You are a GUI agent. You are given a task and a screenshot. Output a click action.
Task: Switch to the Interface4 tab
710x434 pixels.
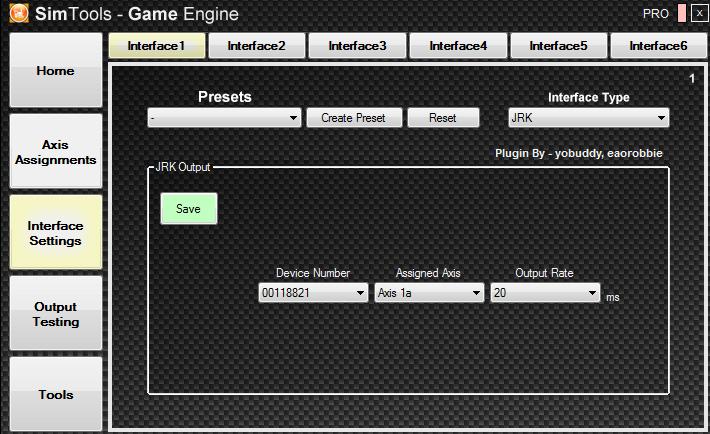458,46
